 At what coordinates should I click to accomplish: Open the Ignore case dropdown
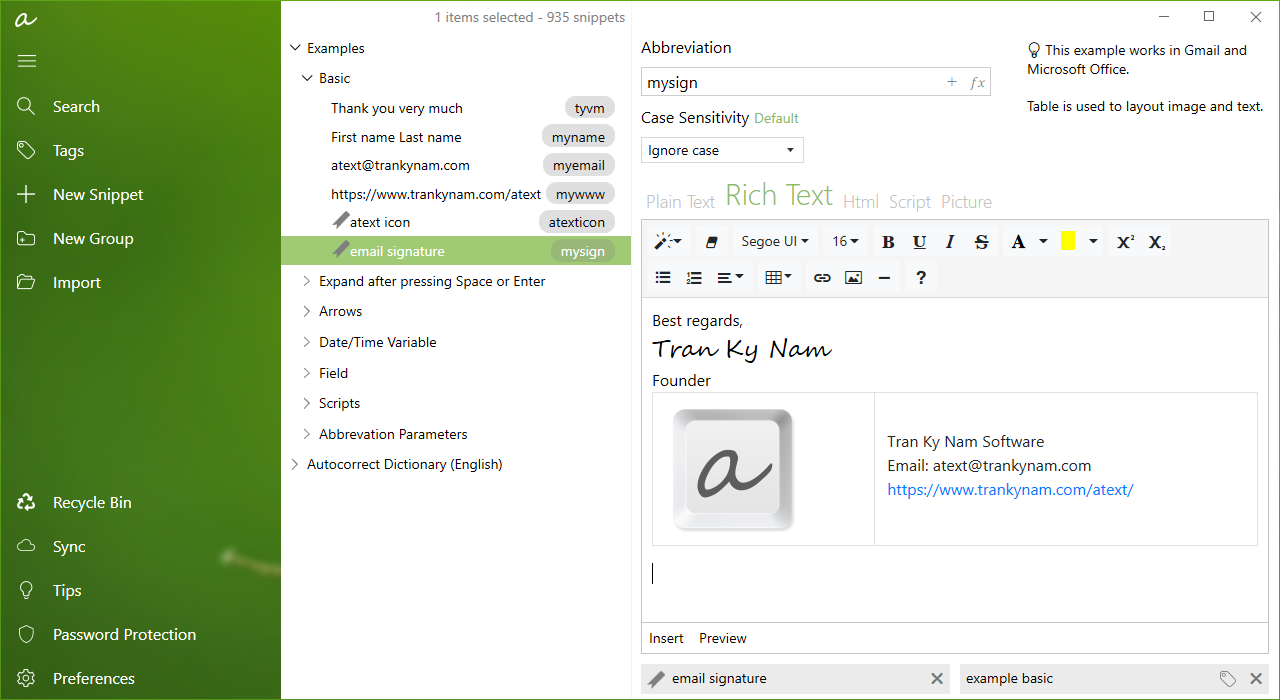coord(722,150)
